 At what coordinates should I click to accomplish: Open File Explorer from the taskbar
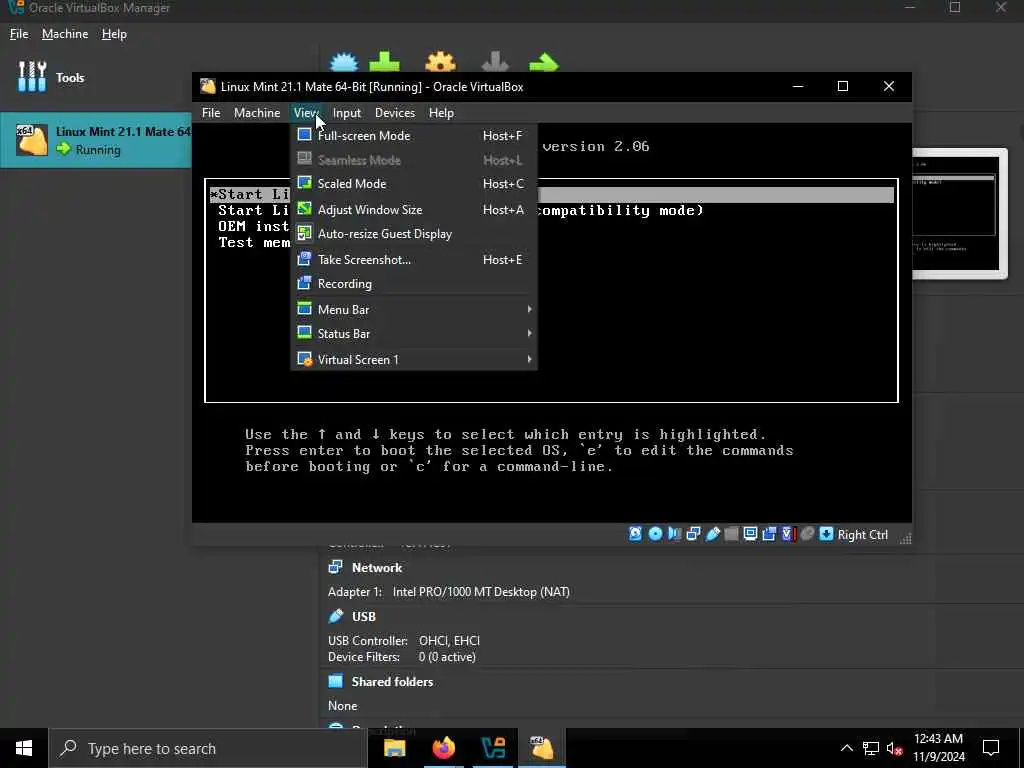pos(394,748)
